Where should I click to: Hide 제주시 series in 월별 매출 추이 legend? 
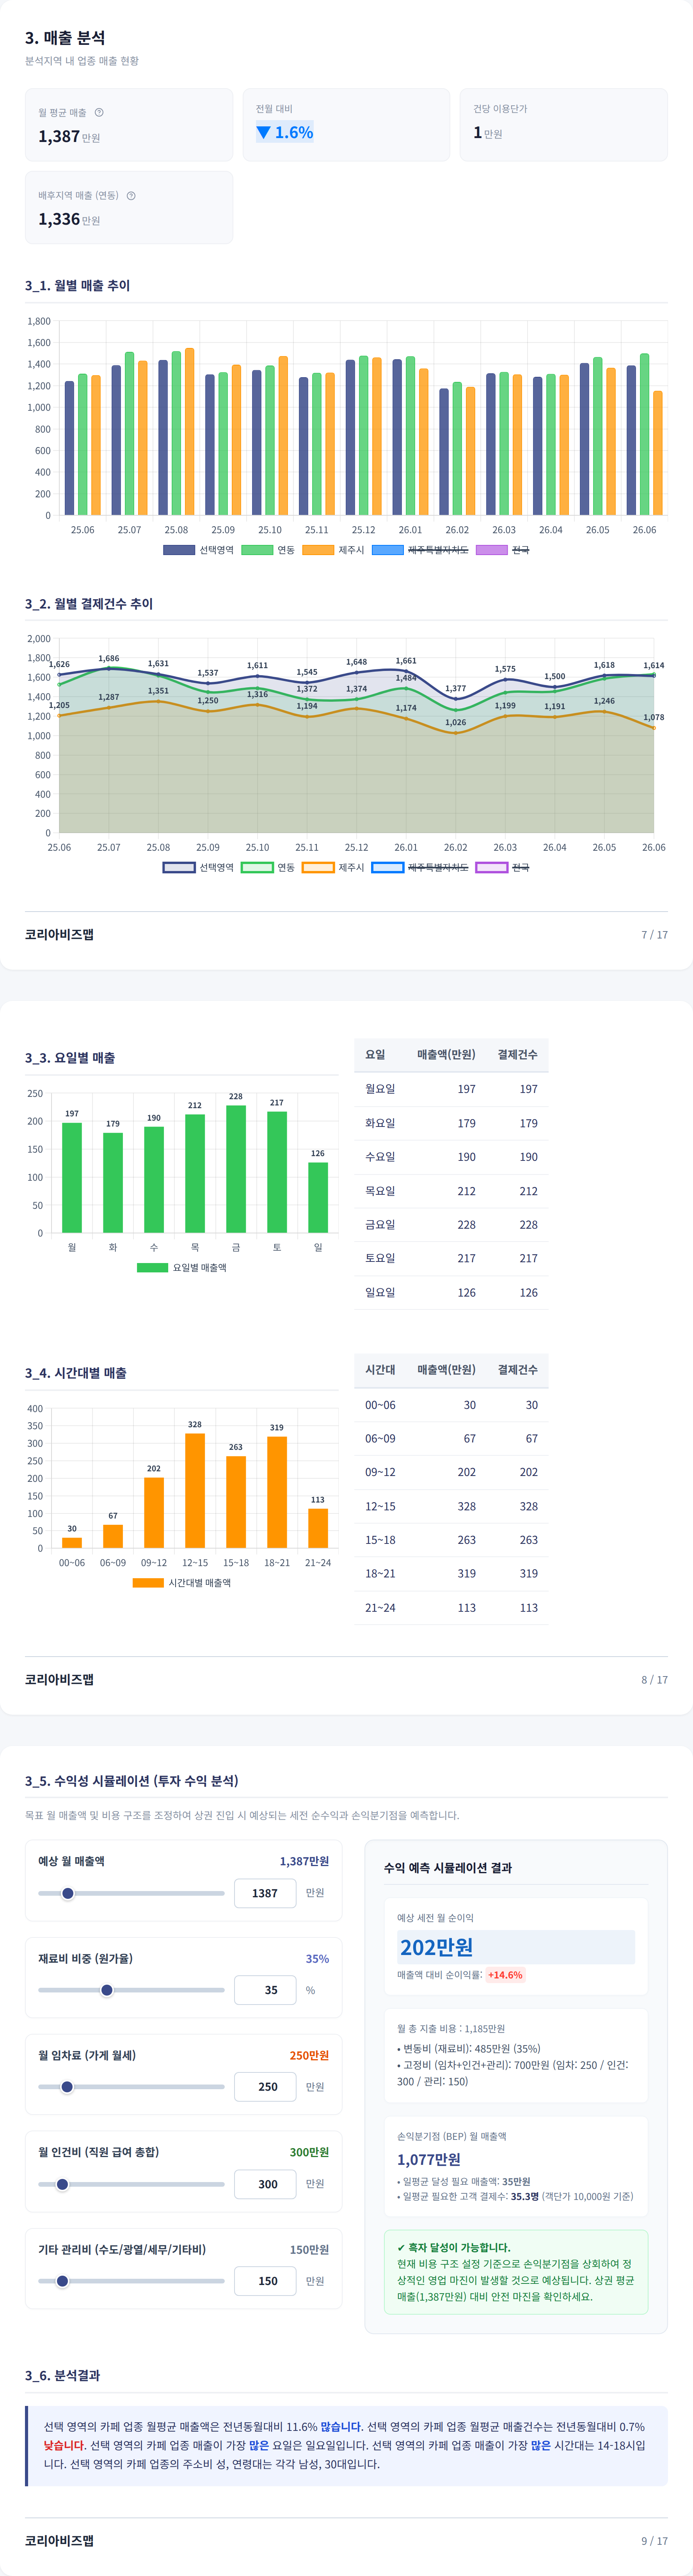point(333,550)
